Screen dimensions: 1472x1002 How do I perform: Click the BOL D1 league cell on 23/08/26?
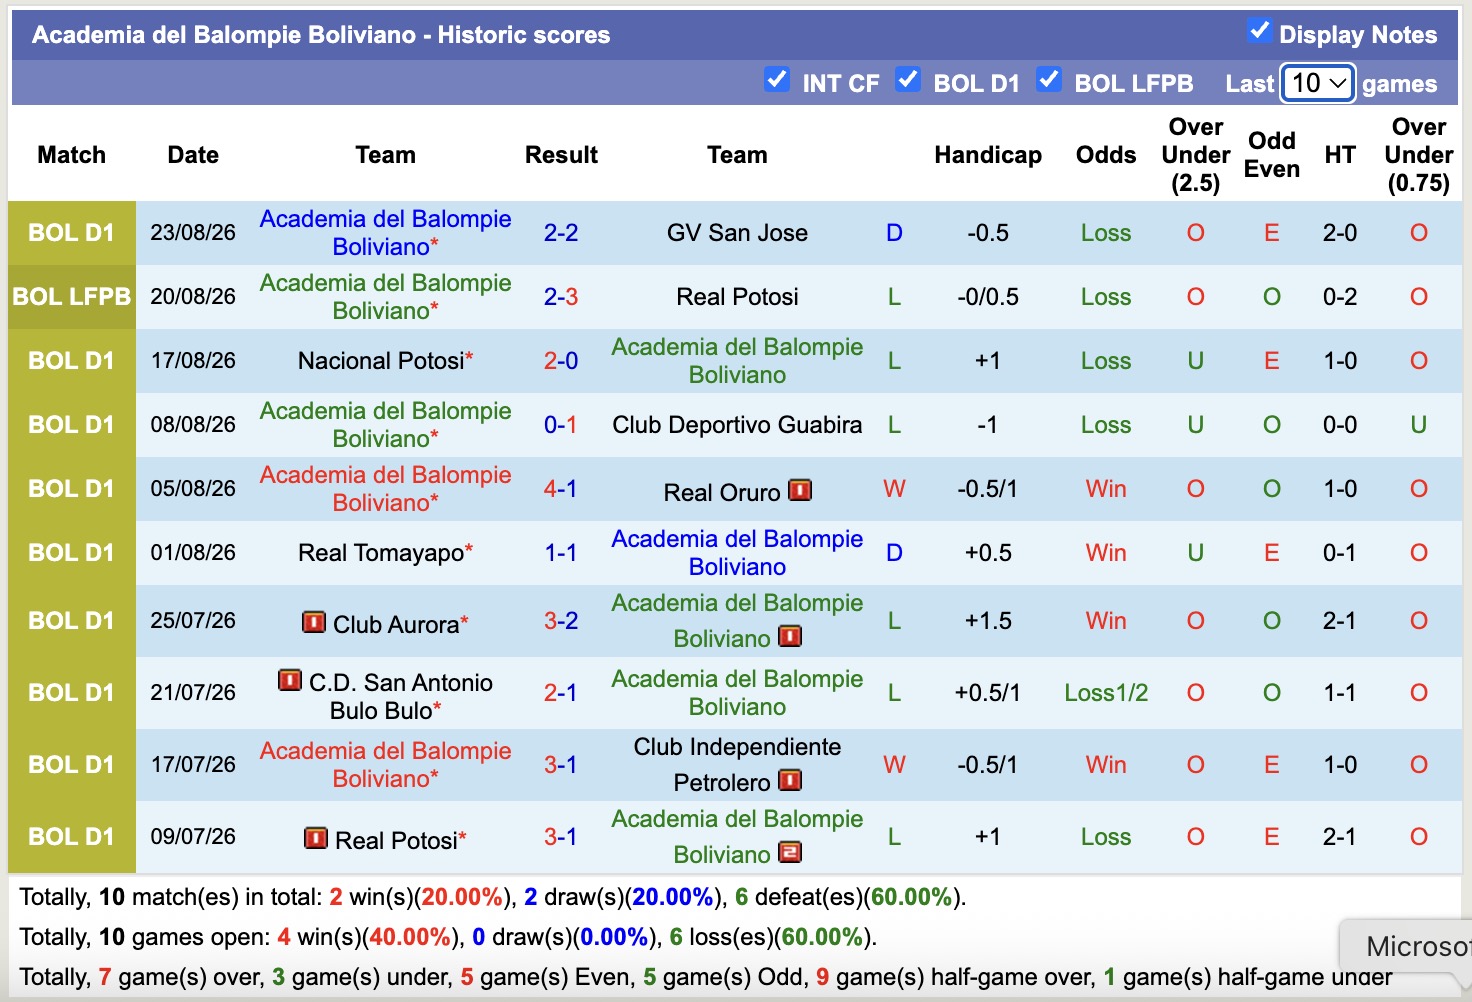(x=72, y=233)
